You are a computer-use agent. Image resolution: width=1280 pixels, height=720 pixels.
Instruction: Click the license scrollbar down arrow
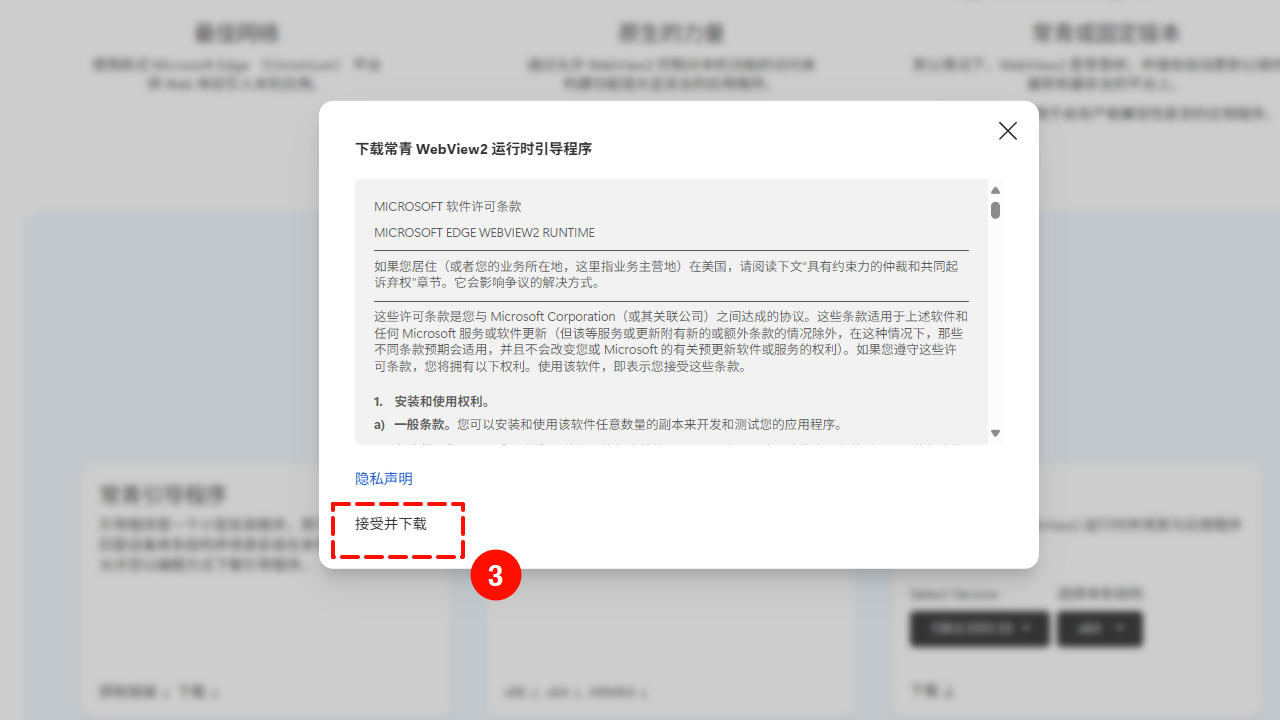coord(995,433)
